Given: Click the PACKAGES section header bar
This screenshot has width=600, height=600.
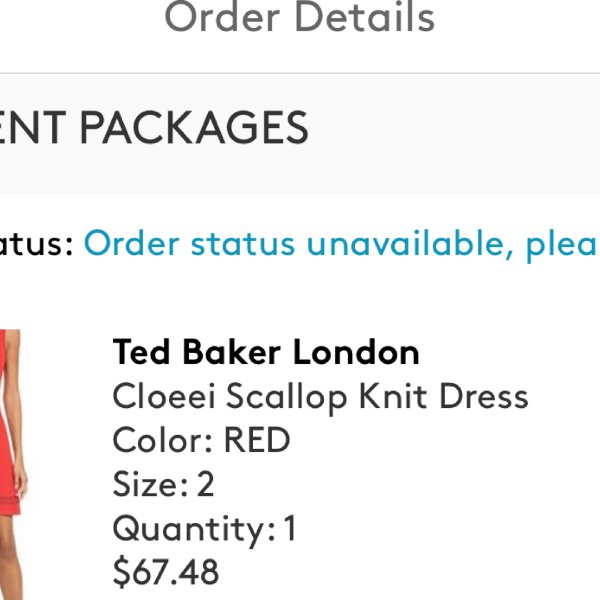Looking at the screenshot, I should click(300, 133).
